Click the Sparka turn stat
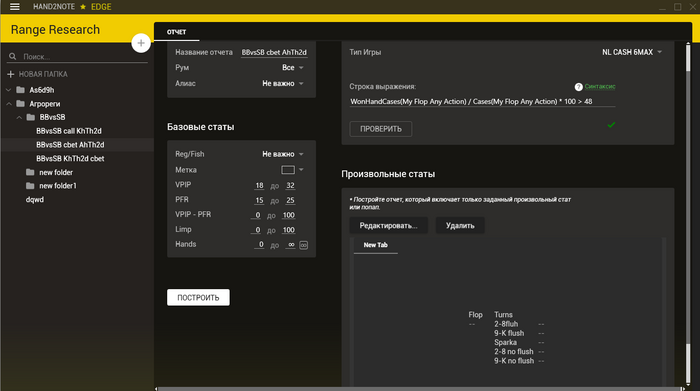700x391 pixels. pos(505,342)
